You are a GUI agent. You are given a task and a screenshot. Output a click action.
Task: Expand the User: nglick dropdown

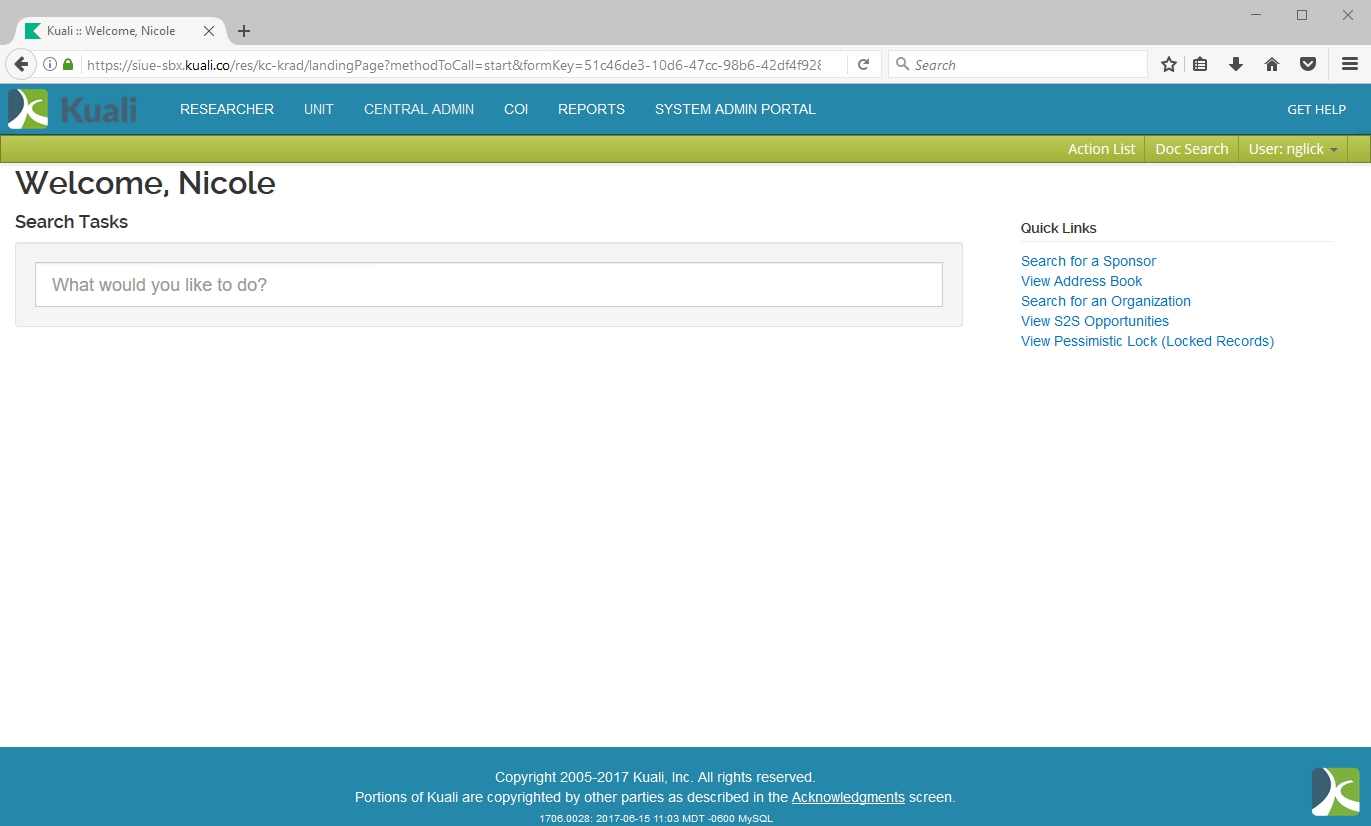1292,149
